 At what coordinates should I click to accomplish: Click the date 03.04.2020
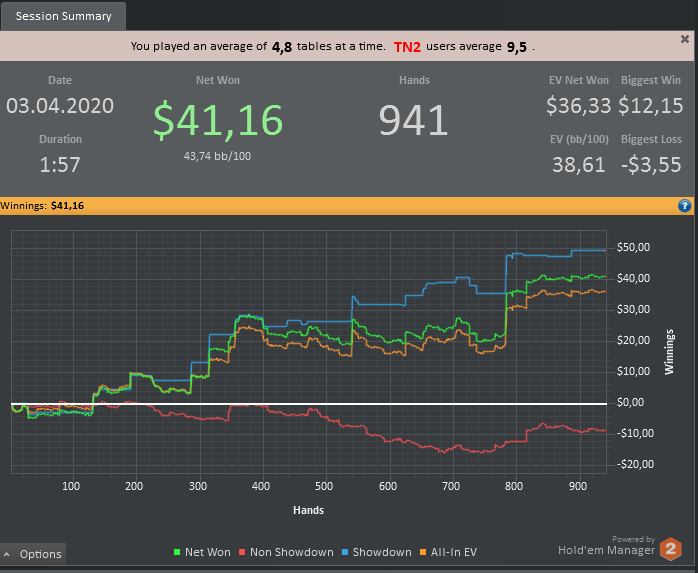(60, 106)
